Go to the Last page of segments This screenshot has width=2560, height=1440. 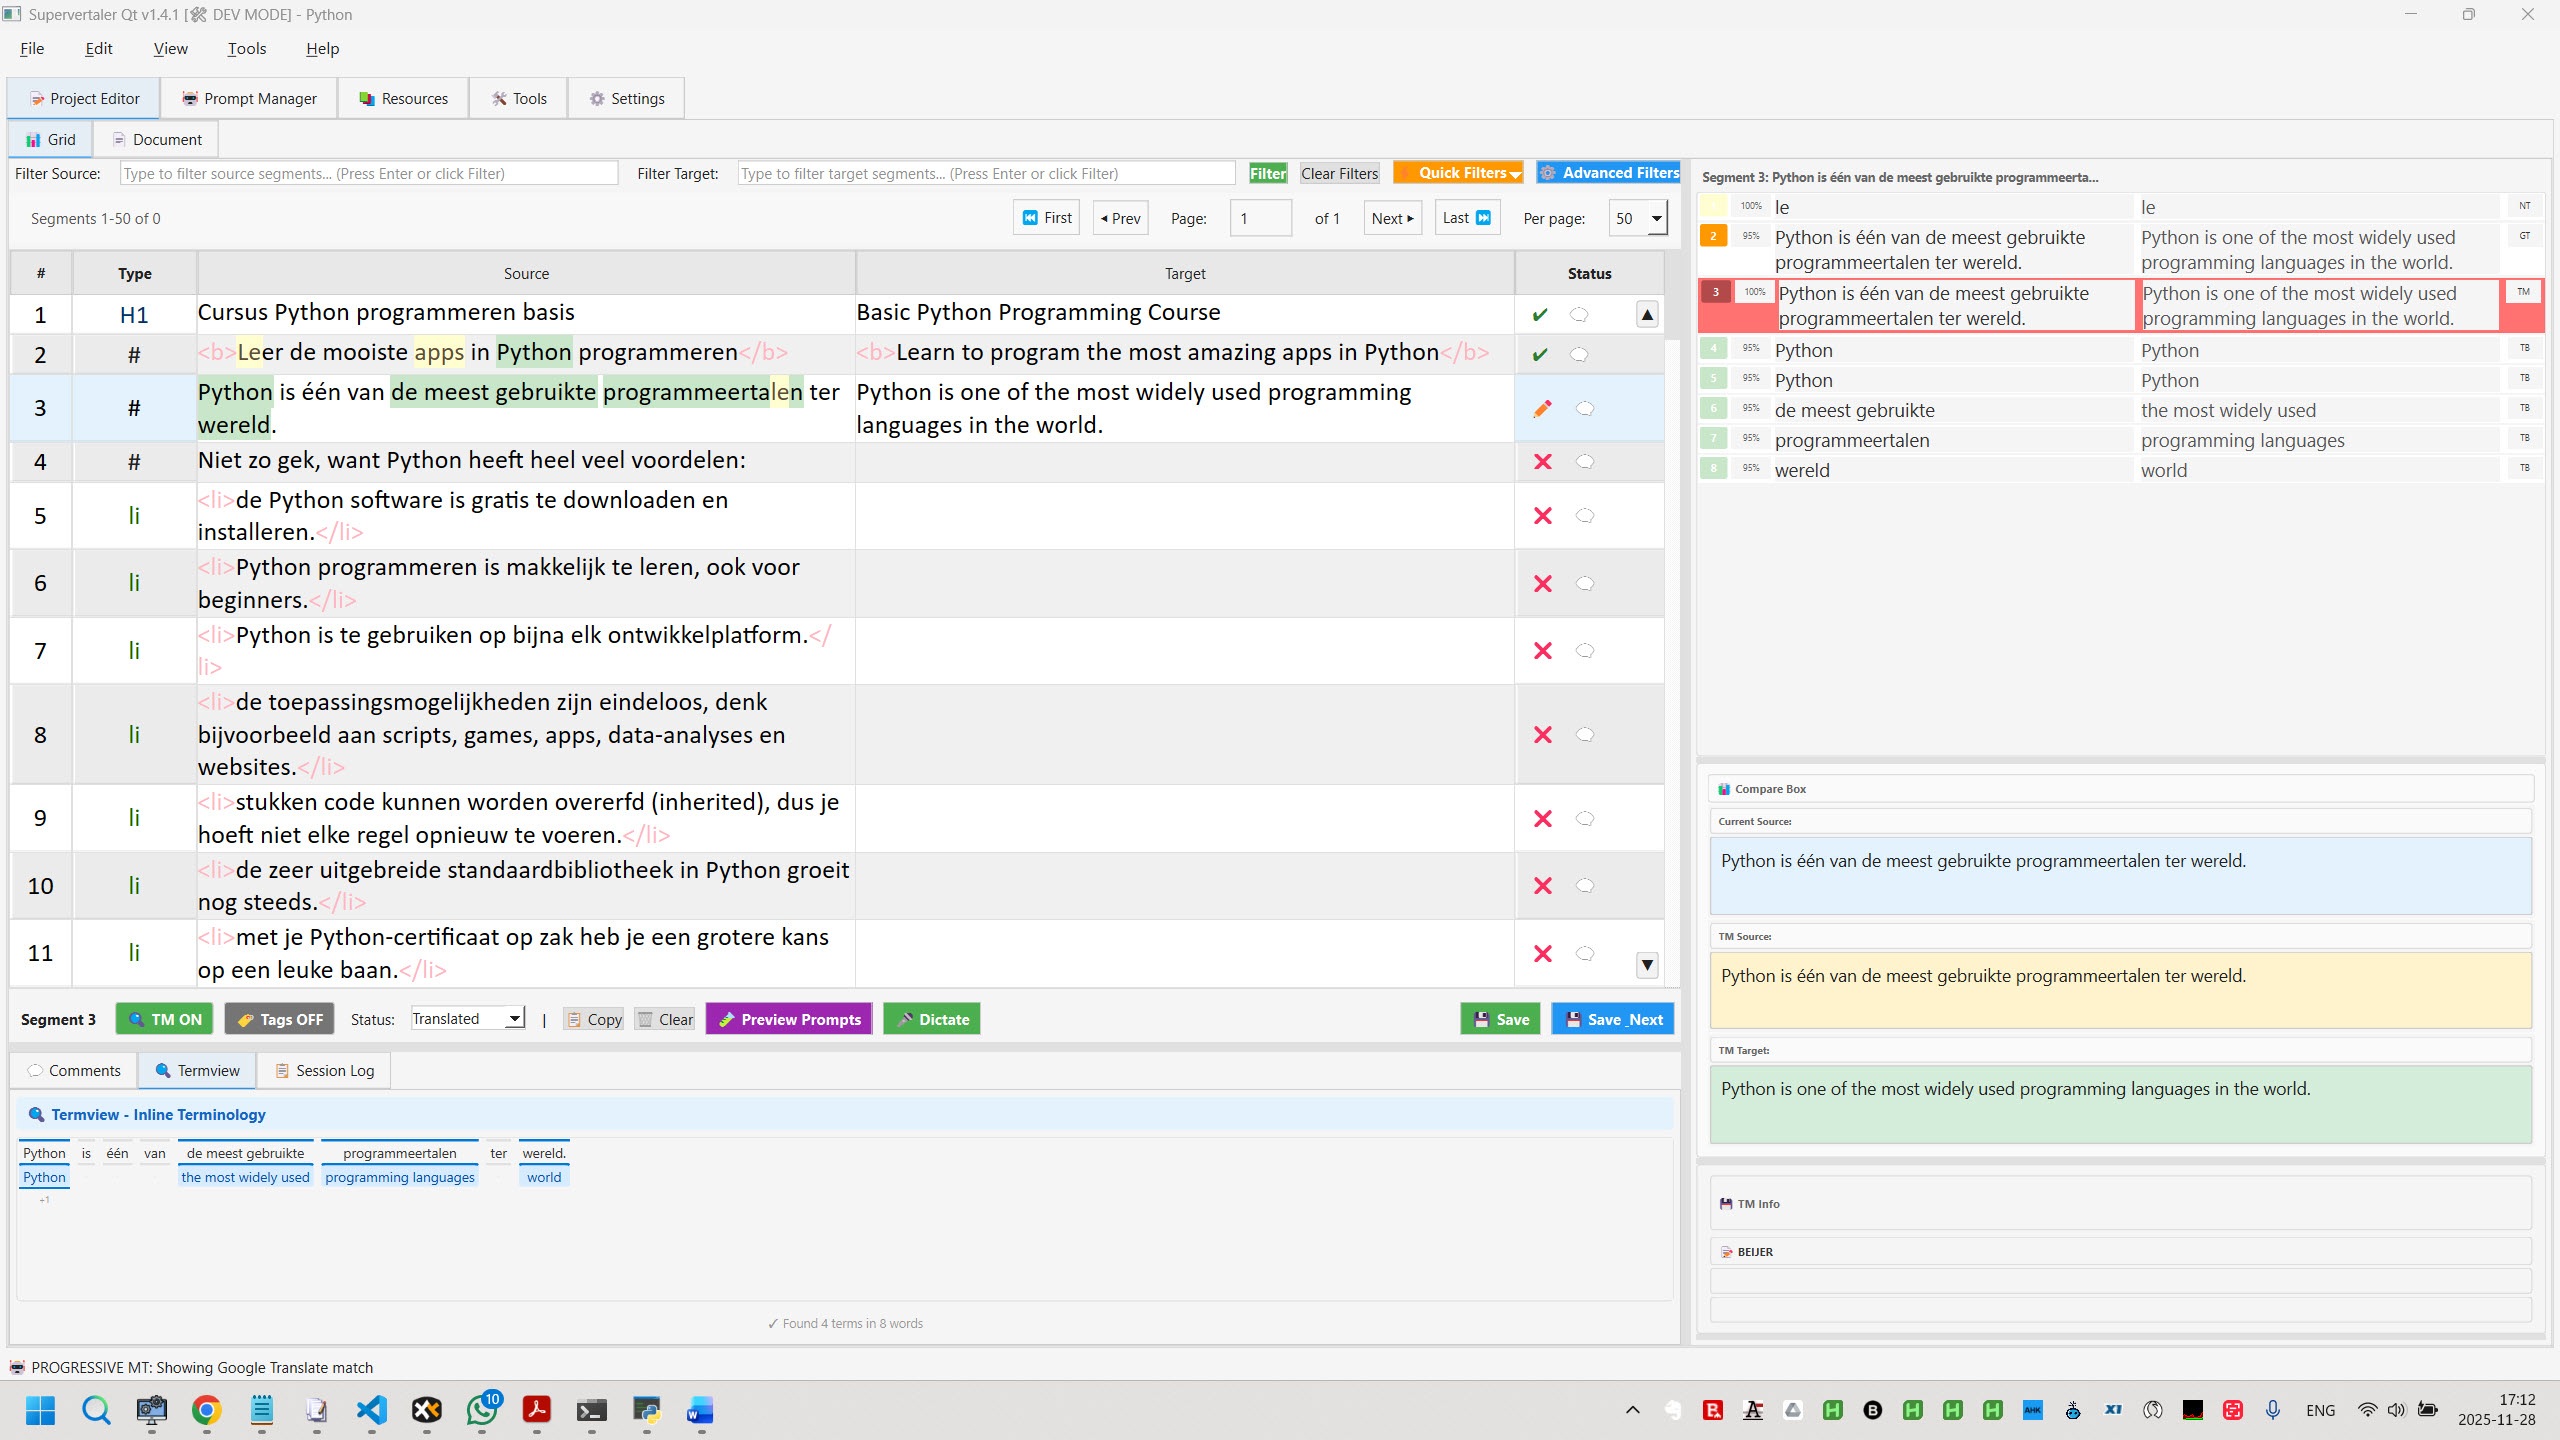1466,218
